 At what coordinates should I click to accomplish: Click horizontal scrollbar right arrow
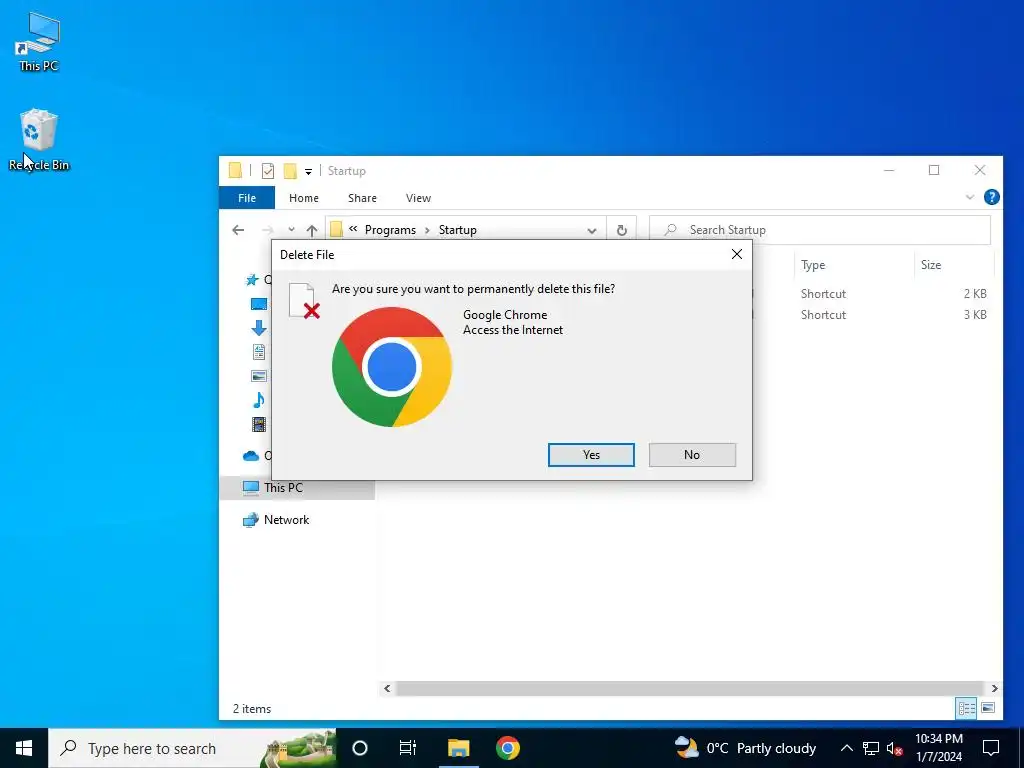point(995,688)
